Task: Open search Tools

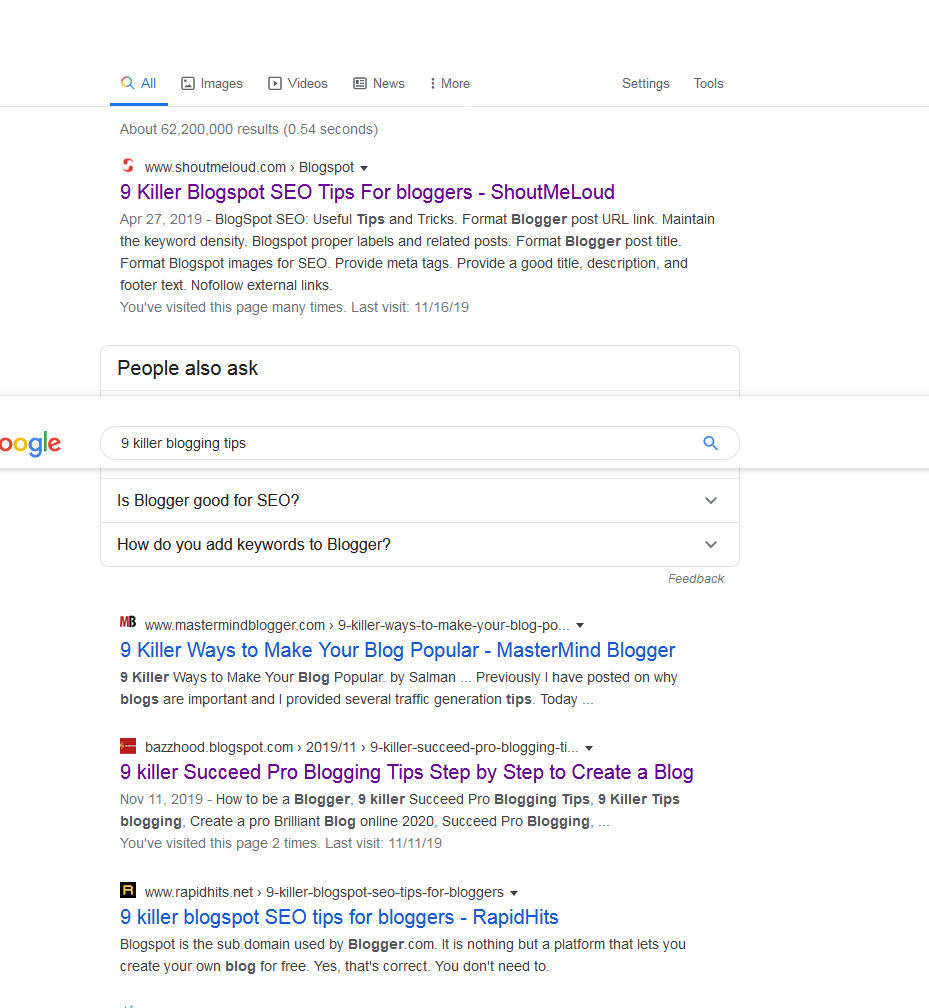Action: [708, 84]
